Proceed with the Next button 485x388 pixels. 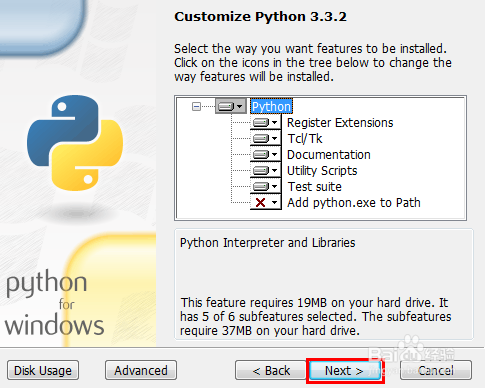tap(345, 370)
